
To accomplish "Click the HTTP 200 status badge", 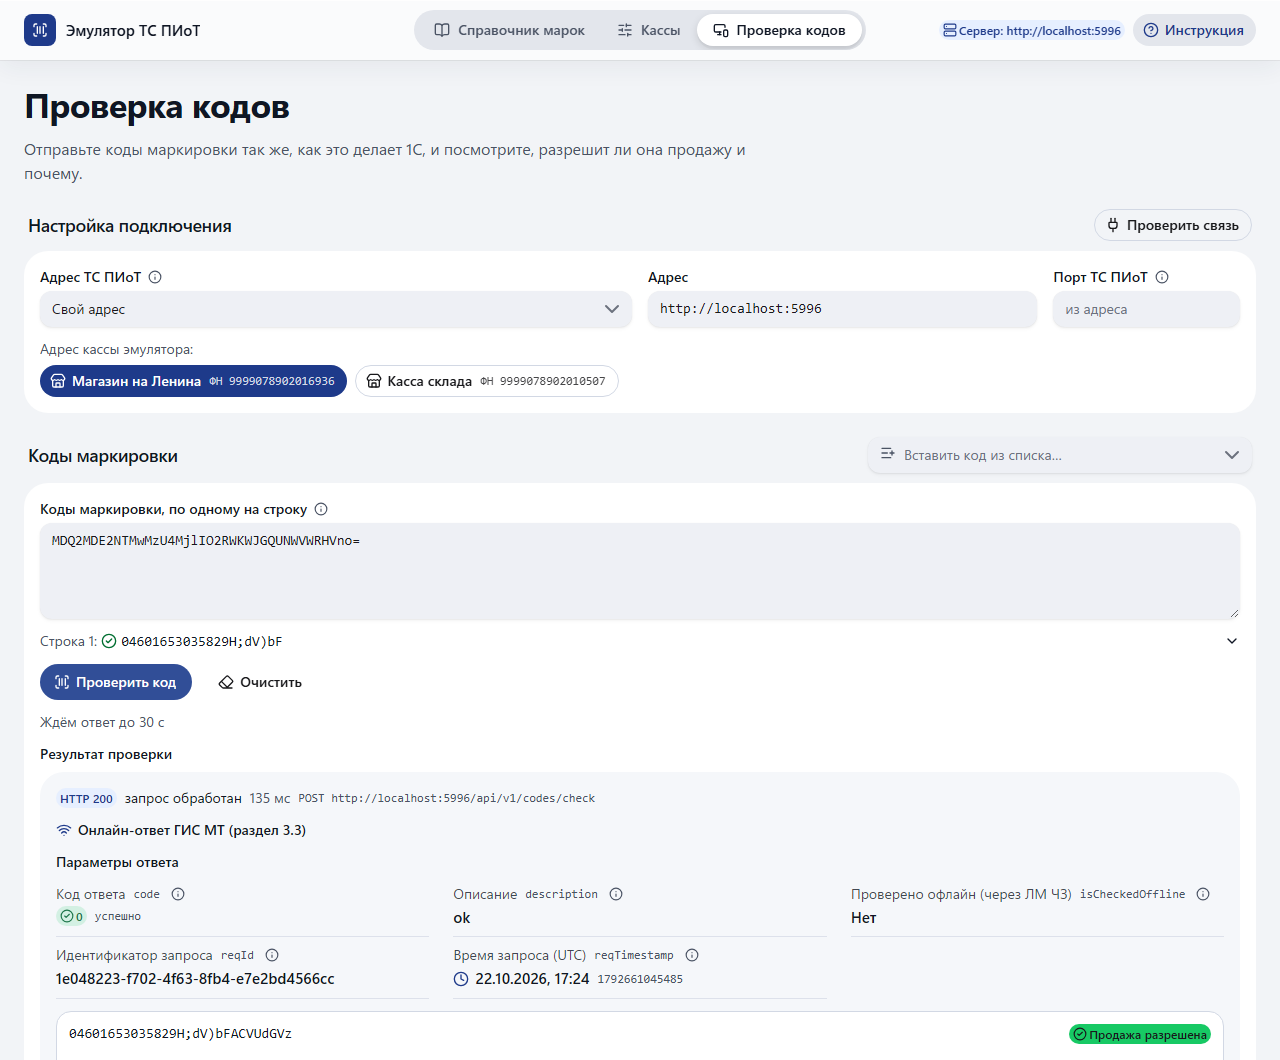I will pyautogui.click(x=86, y=799).
